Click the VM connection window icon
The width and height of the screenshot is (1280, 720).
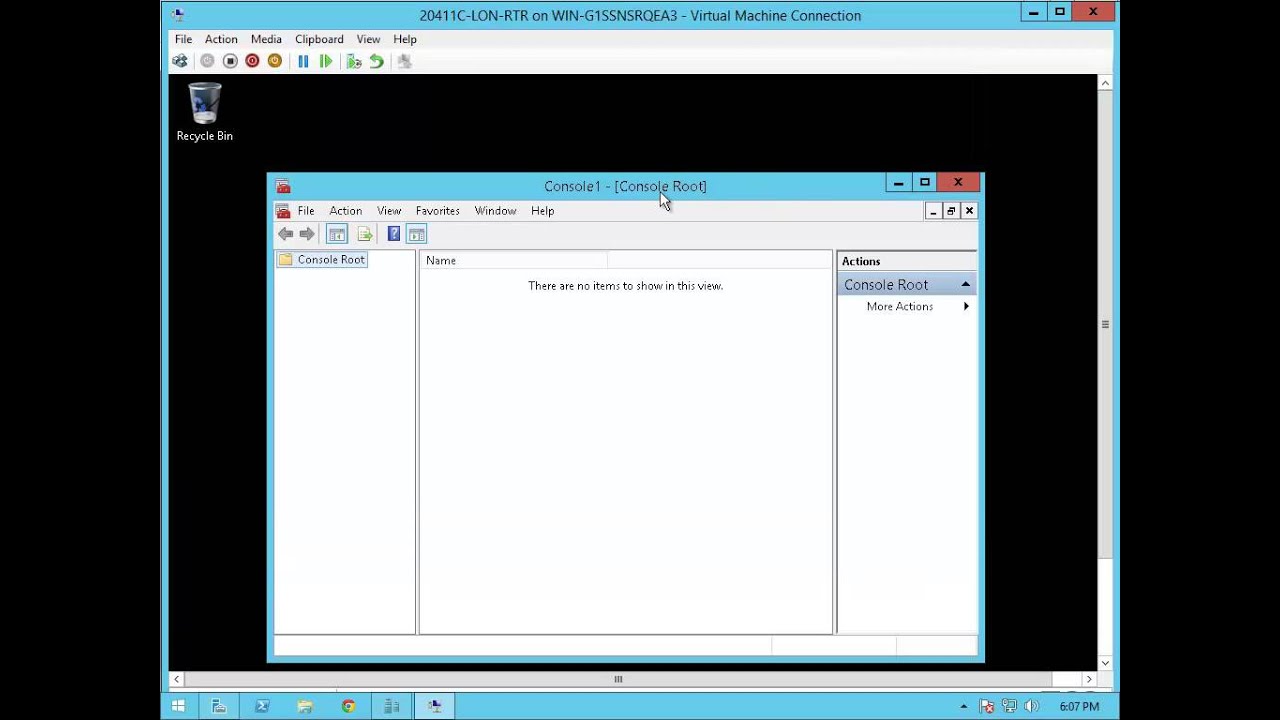click(x=178, y=15)
